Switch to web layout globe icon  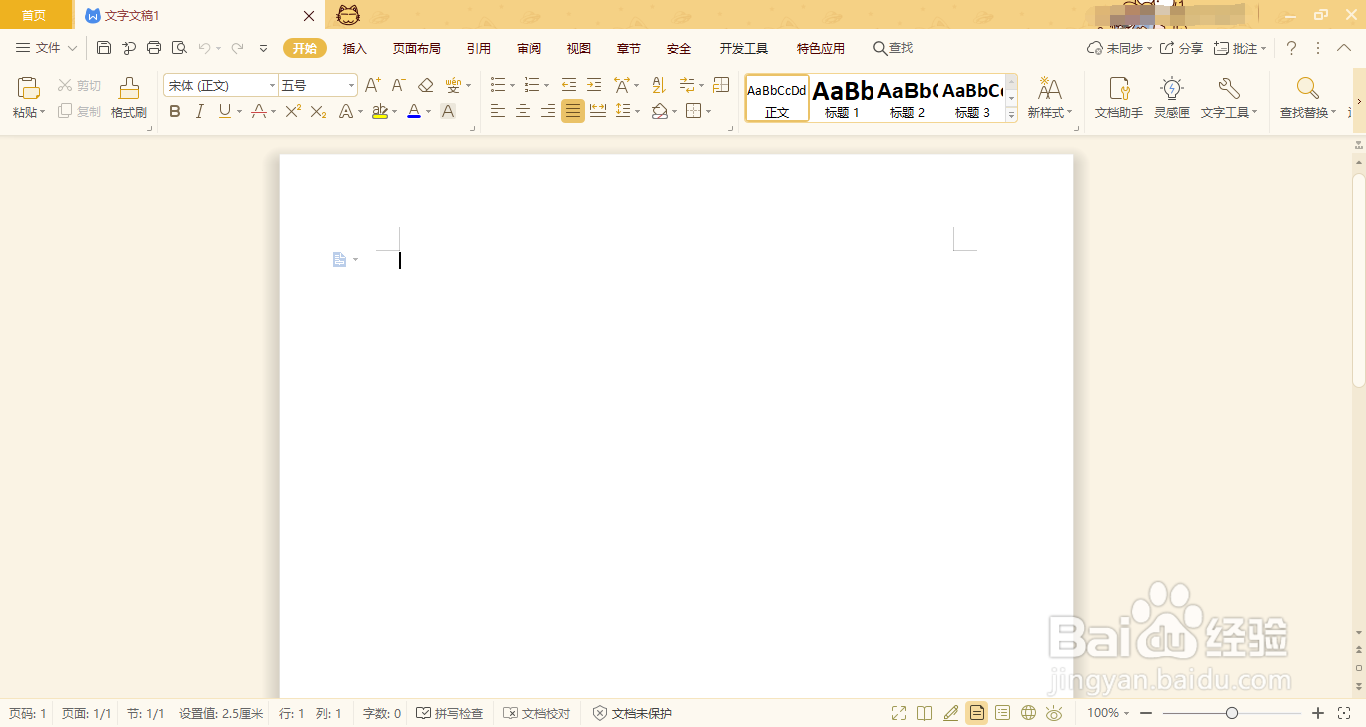click(x=1028, y=713)
